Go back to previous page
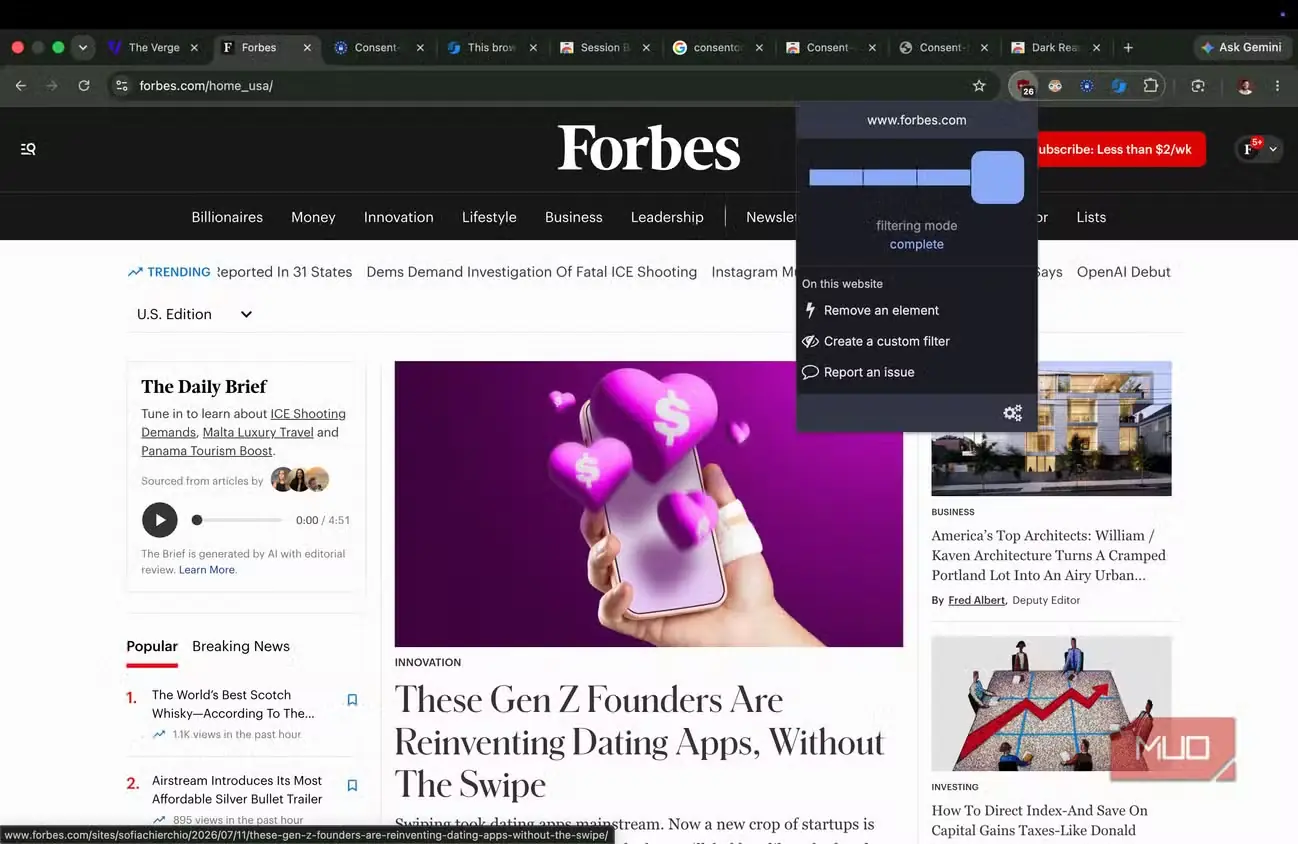Screen dimensions: 1298x844 point(21,86)
